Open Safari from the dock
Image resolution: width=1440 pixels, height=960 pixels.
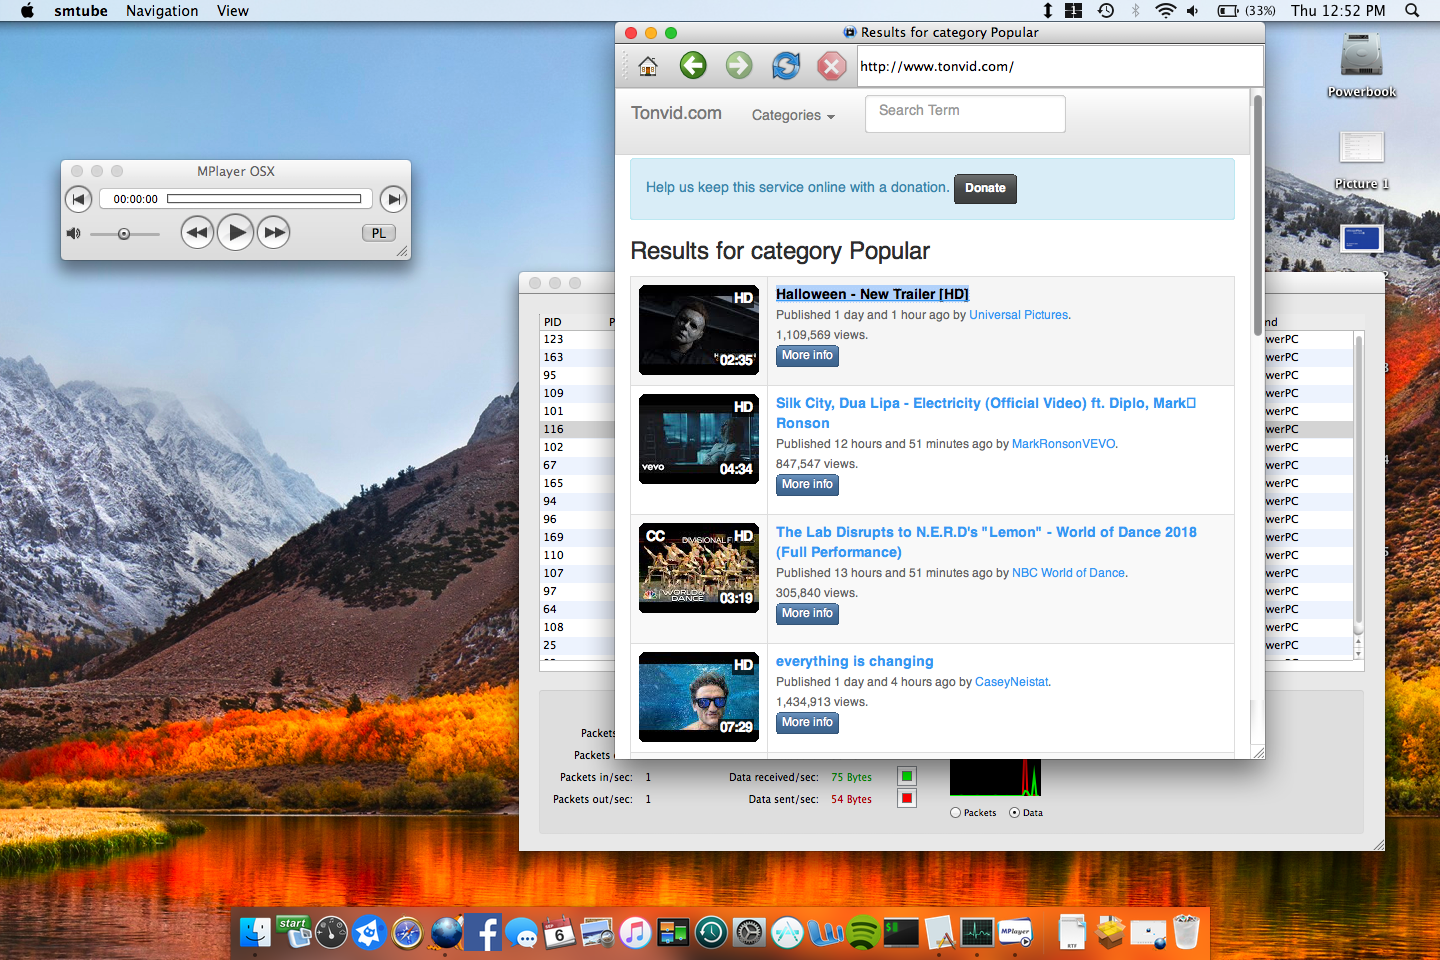tap(408, 932)
